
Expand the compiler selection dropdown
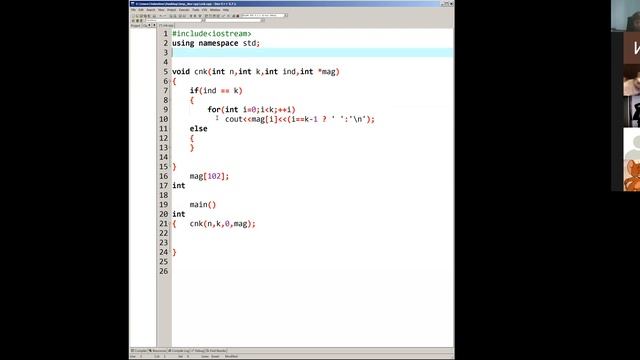286,16
